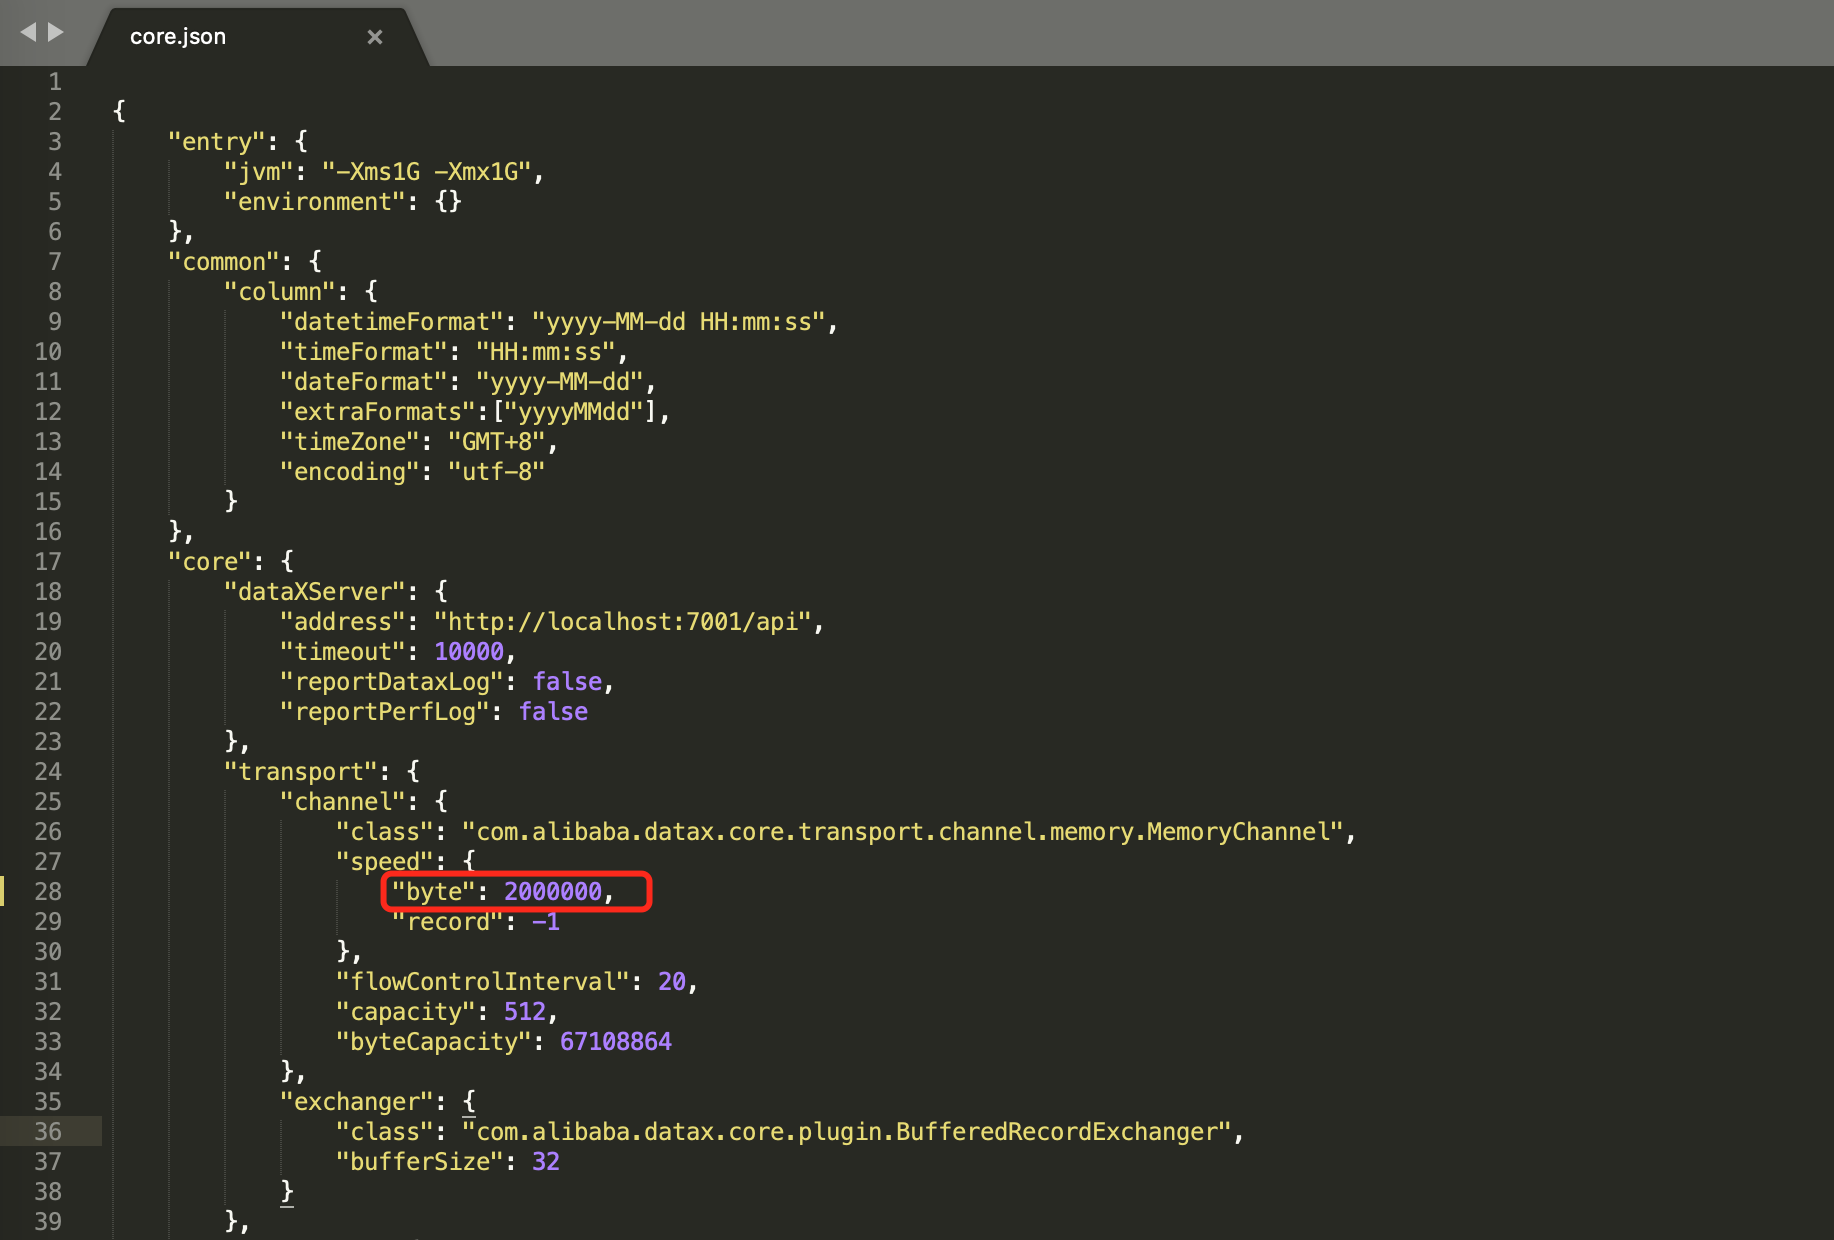Click the MemoryChannel class path string
The height and width of the screenshot is (1240, 1834).
coord(903,832)
